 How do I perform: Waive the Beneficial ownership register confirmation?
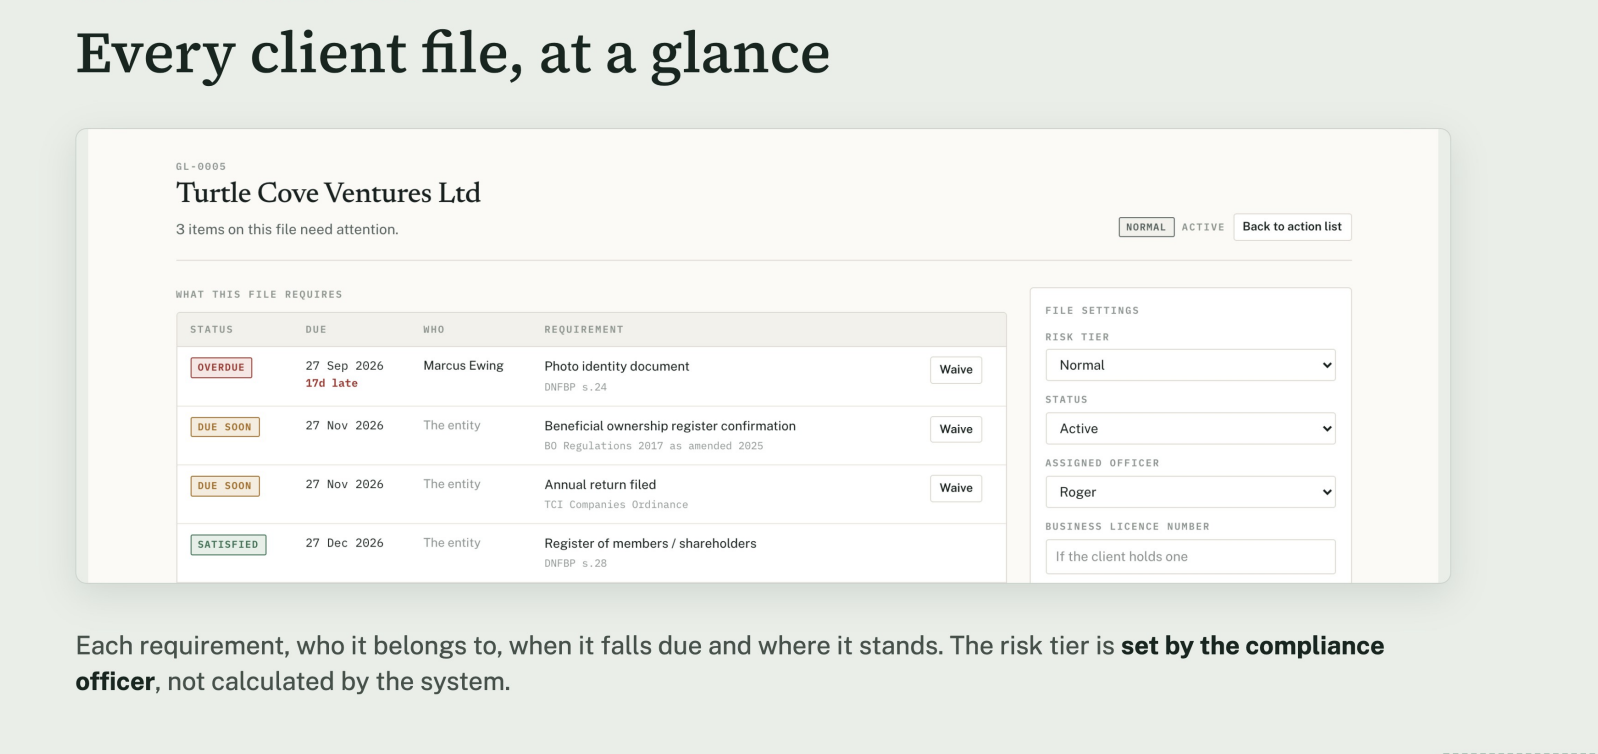pyautogui.click(x=956, y=429)
